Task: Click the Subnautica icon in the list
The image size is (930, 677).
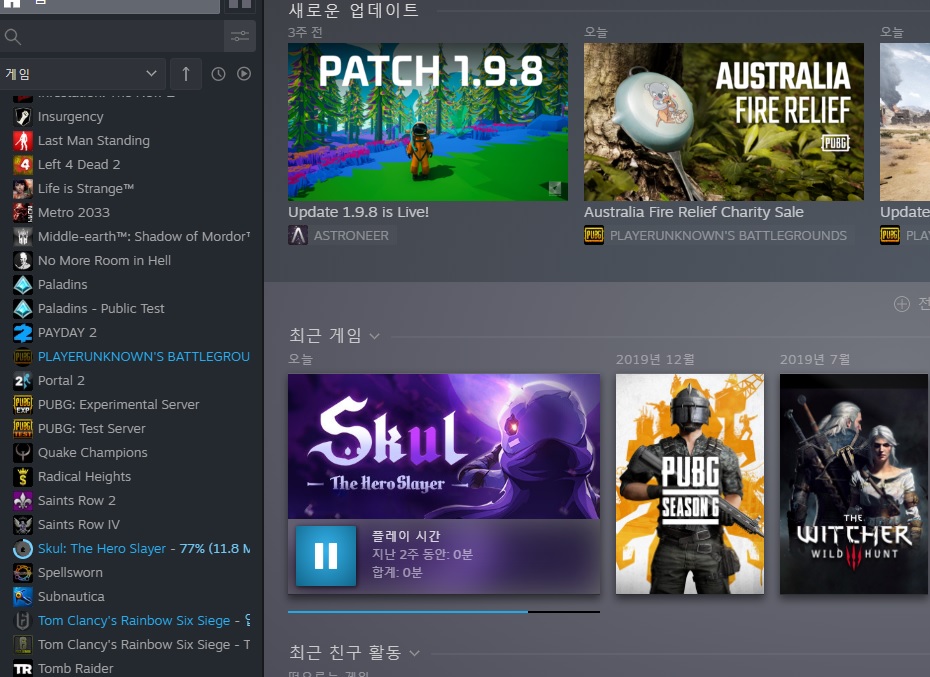Action: (23, 597)
